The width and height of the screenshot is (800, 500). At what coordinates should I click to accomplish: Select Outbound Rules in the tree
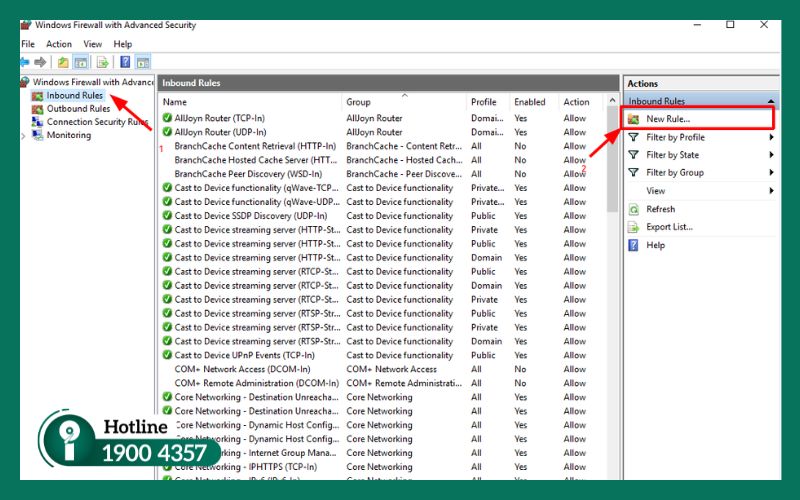pyautogui.click(x=78, y=109)
